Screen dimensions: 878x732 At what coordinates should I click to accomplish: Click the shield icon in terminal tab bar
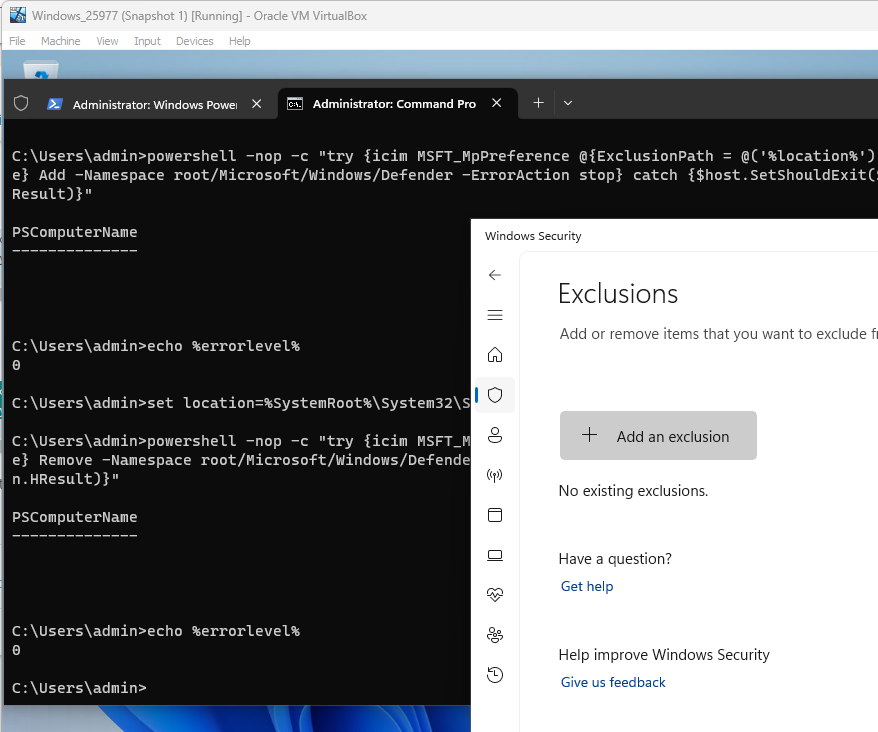pos(21,104)
